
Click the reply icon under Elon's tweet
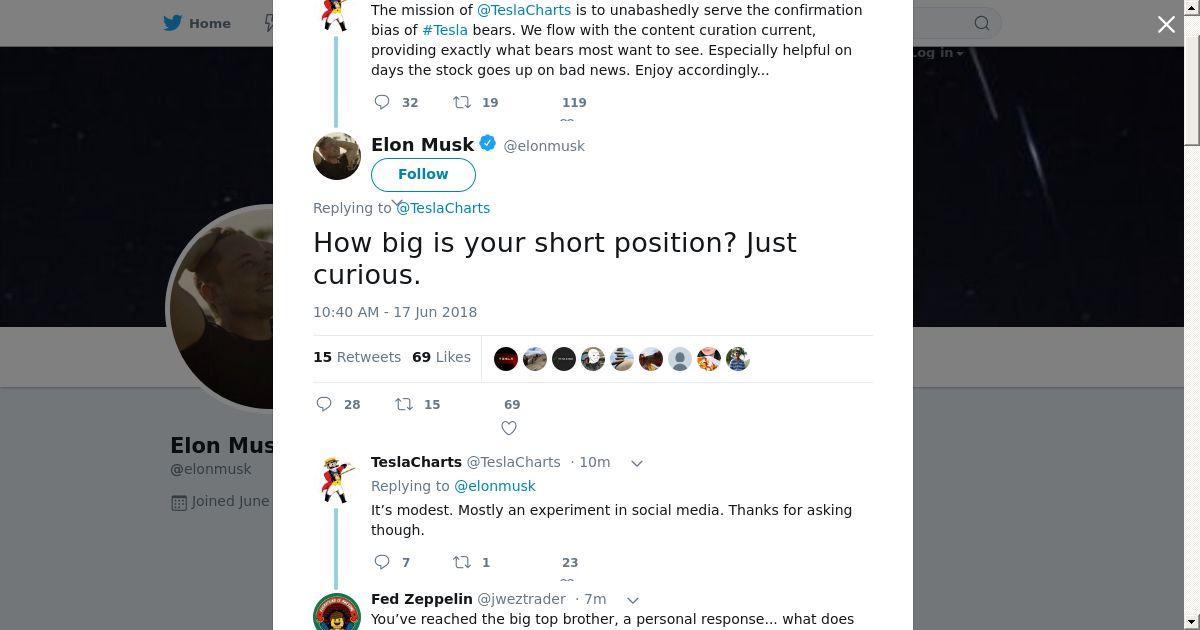(324, 404)
